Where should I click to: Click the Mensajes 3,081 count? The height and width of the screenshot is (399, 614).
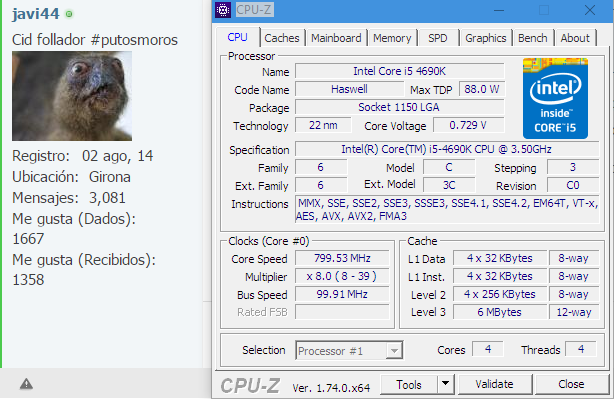[x=69, y=198]
